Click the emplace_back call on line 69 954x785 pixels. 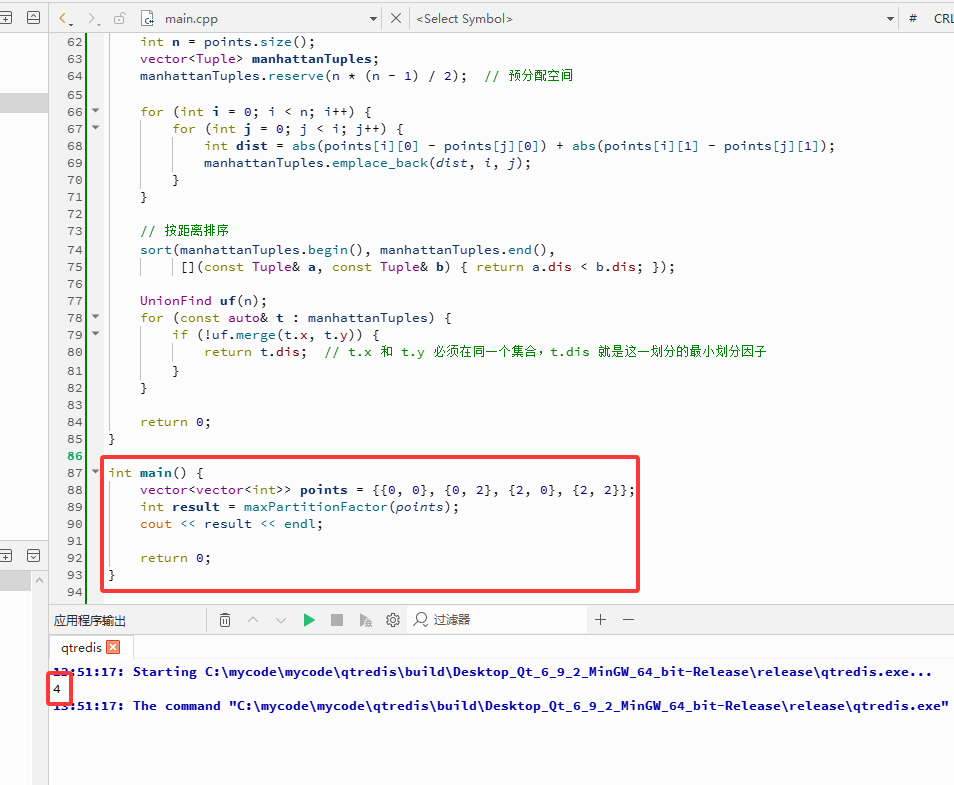[x=380, y=163]
